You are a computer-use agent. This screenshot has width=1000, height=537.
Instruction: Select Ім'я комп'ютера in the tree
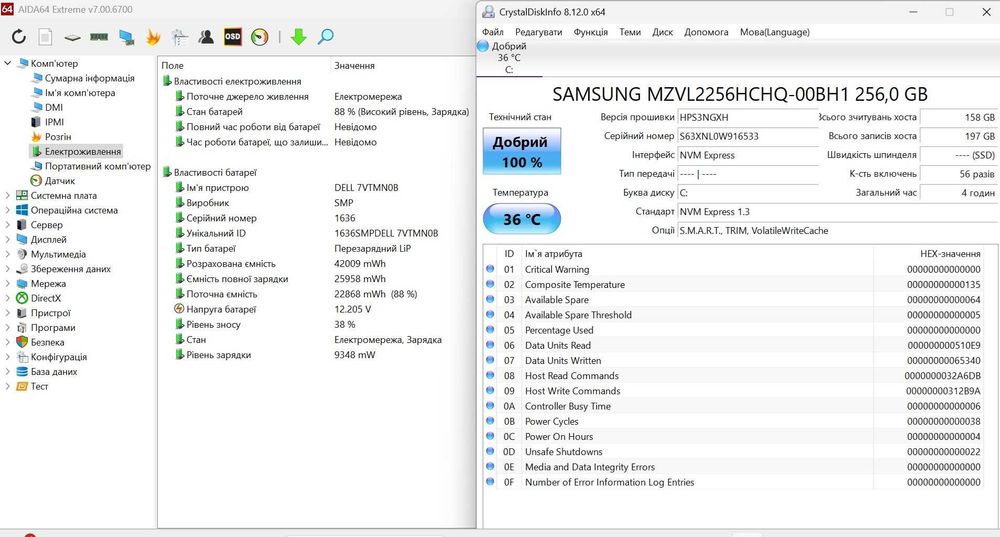tap(80, 92)
